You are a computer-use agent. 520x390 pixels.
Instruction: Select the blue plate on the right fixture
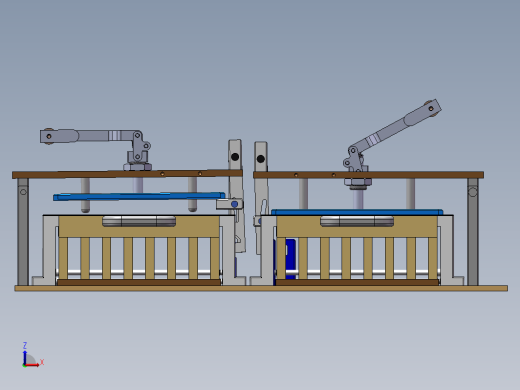[357, 212]
